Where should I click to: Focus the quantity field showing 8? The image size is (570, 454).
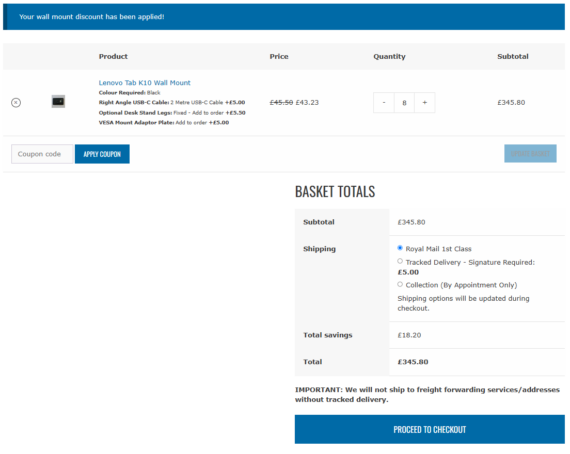tap(404, 103)
